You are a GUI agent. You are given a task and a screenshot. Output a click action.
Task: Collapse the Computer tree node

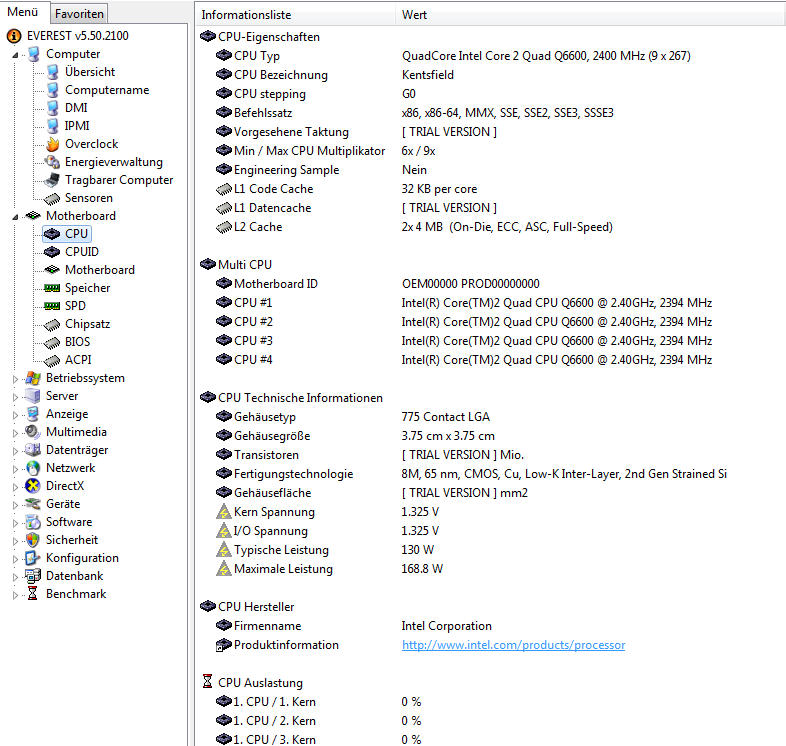(x=15, y=55)
